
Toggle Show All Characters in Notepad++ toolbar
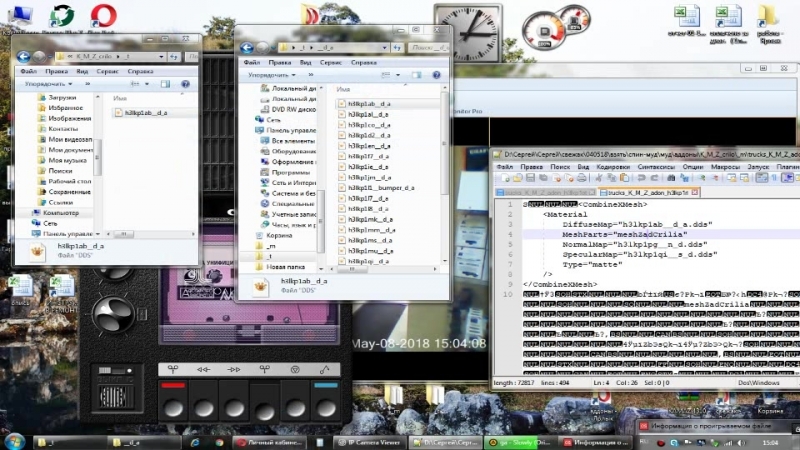(x=774, y=178)
